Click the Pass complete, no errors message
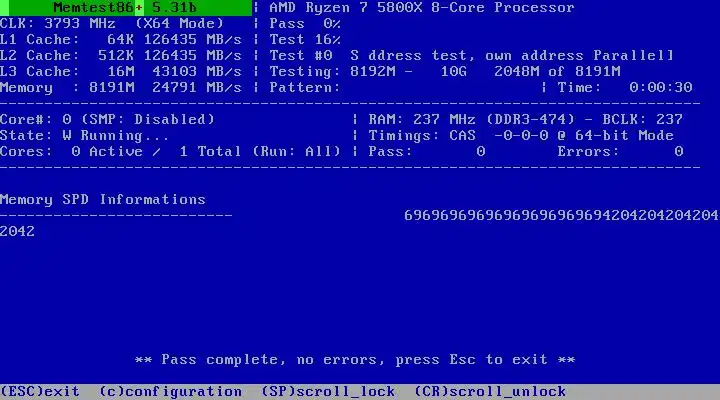The height and width of the screenshot is (400, 720). 355,360
